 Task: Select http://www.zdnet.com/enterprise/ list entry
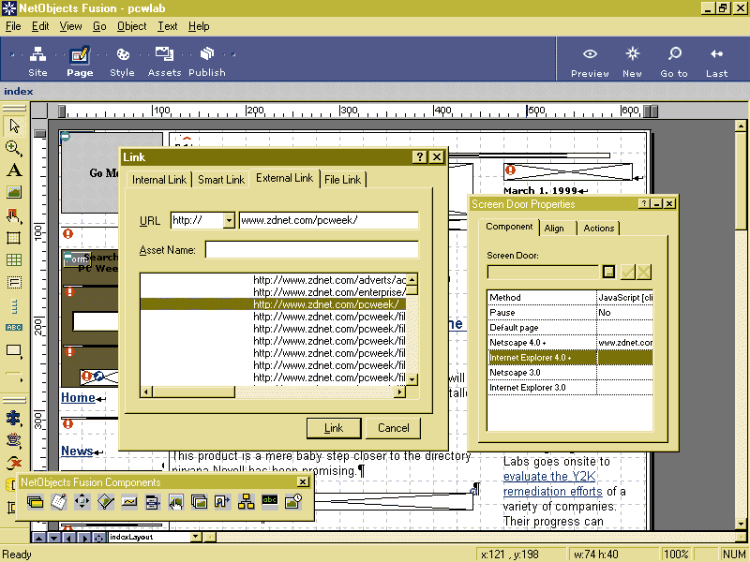point(273,292)
